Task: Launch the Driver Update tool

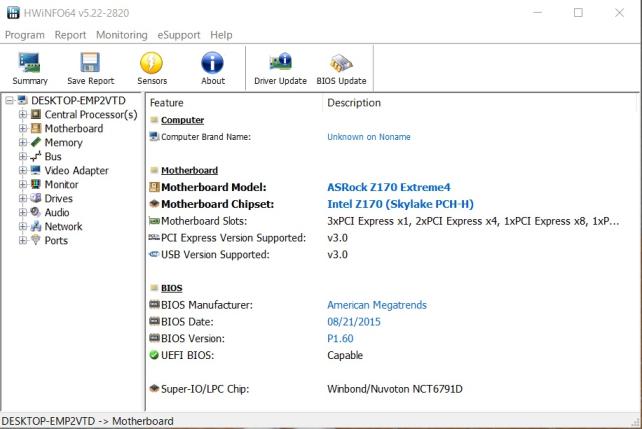Action: pyautogui.click(x=280, y=63)
